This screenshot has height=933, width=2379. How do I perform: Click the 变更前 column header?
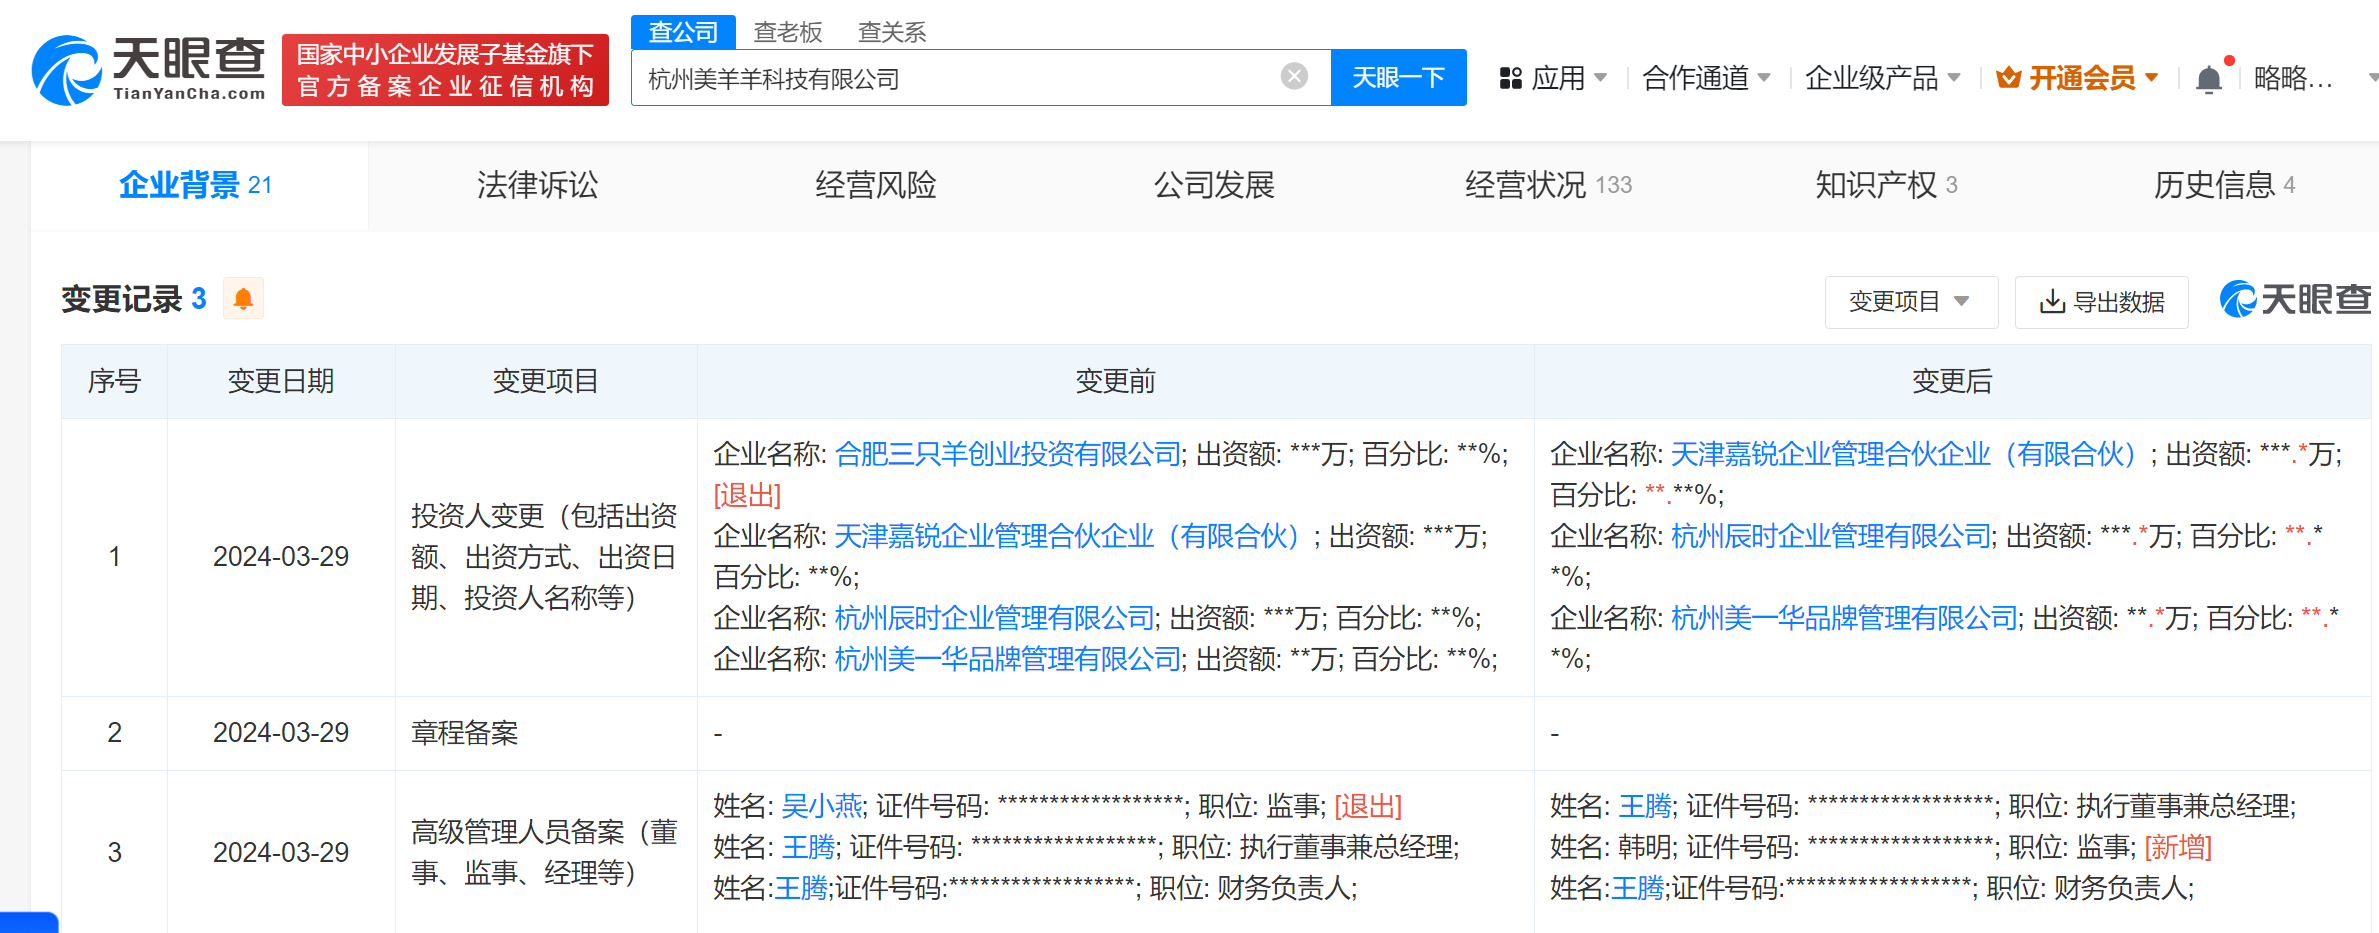point(1115,381)
